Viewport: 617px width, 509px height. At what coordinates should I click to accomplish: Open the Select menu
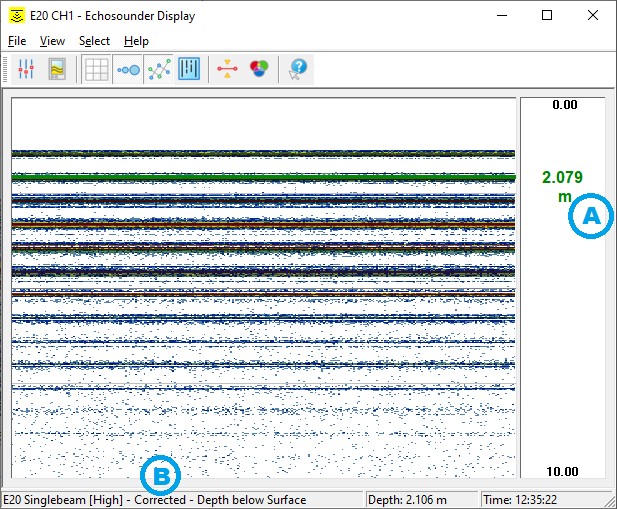tap(94, 41)
